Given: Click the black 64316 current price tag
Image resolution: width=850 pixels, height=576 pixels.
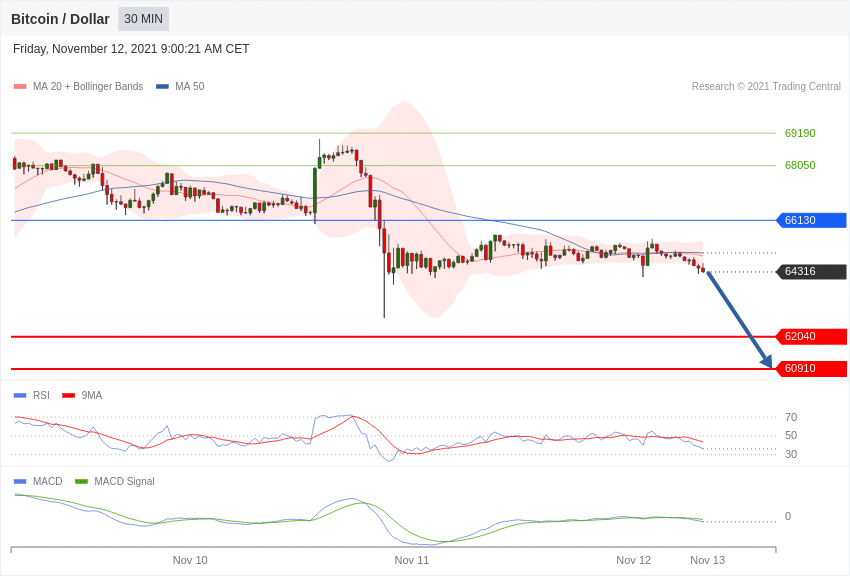Looking at the screenshot, I should (x=812, y=271).
